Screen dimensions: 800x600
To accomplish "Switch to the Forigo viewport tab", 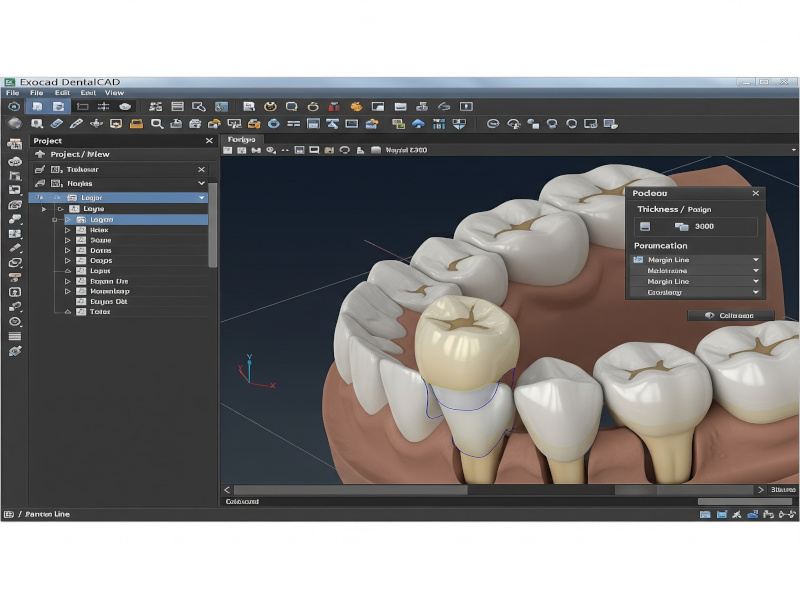I will (240, 140).
